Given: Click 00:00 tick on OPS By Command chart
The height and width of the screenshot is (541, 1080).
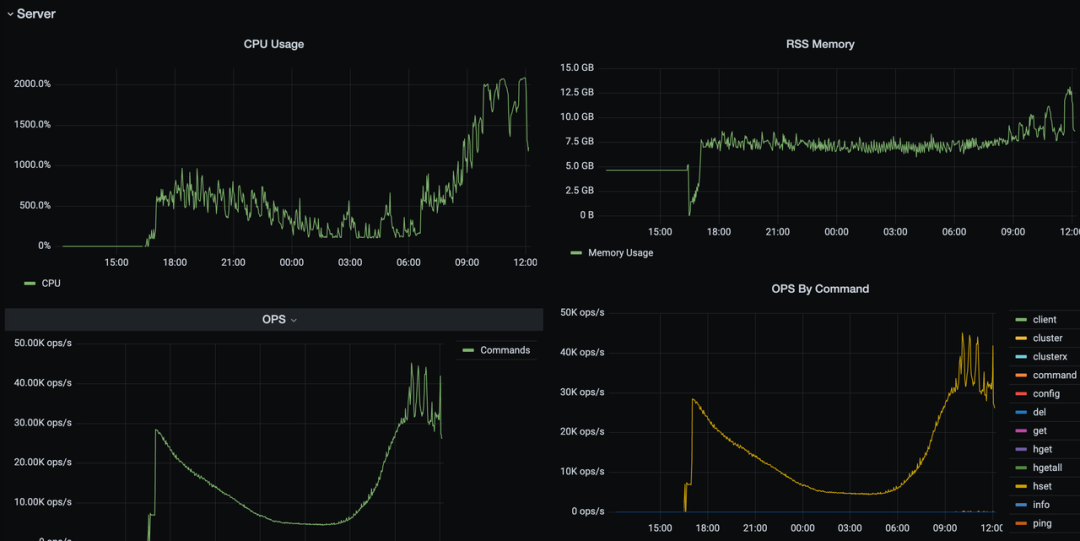Looking at the screenshot, I should 802,529.
